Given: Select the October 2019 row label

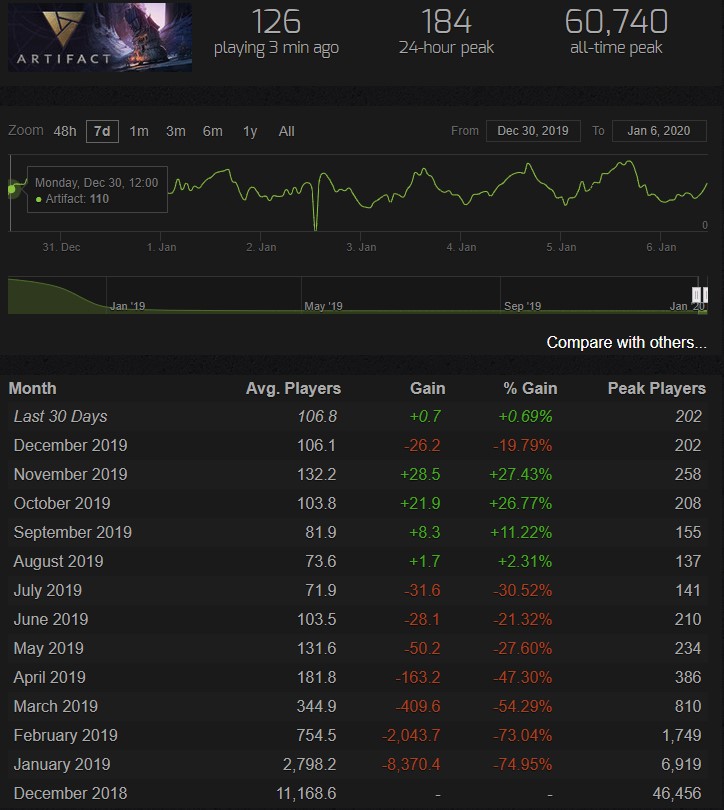Looking at the screenshot, I should point(62,503).
